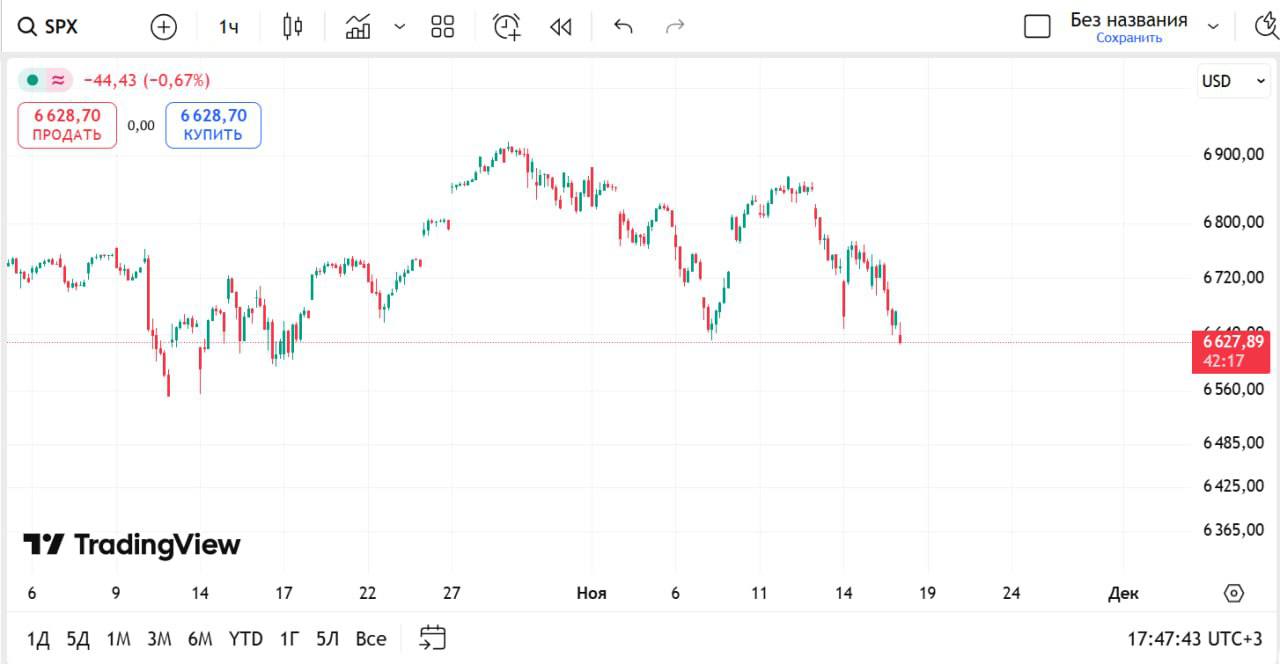Open candlestick chart type selector
This screenshot has width=1280, height=664.
292,27
